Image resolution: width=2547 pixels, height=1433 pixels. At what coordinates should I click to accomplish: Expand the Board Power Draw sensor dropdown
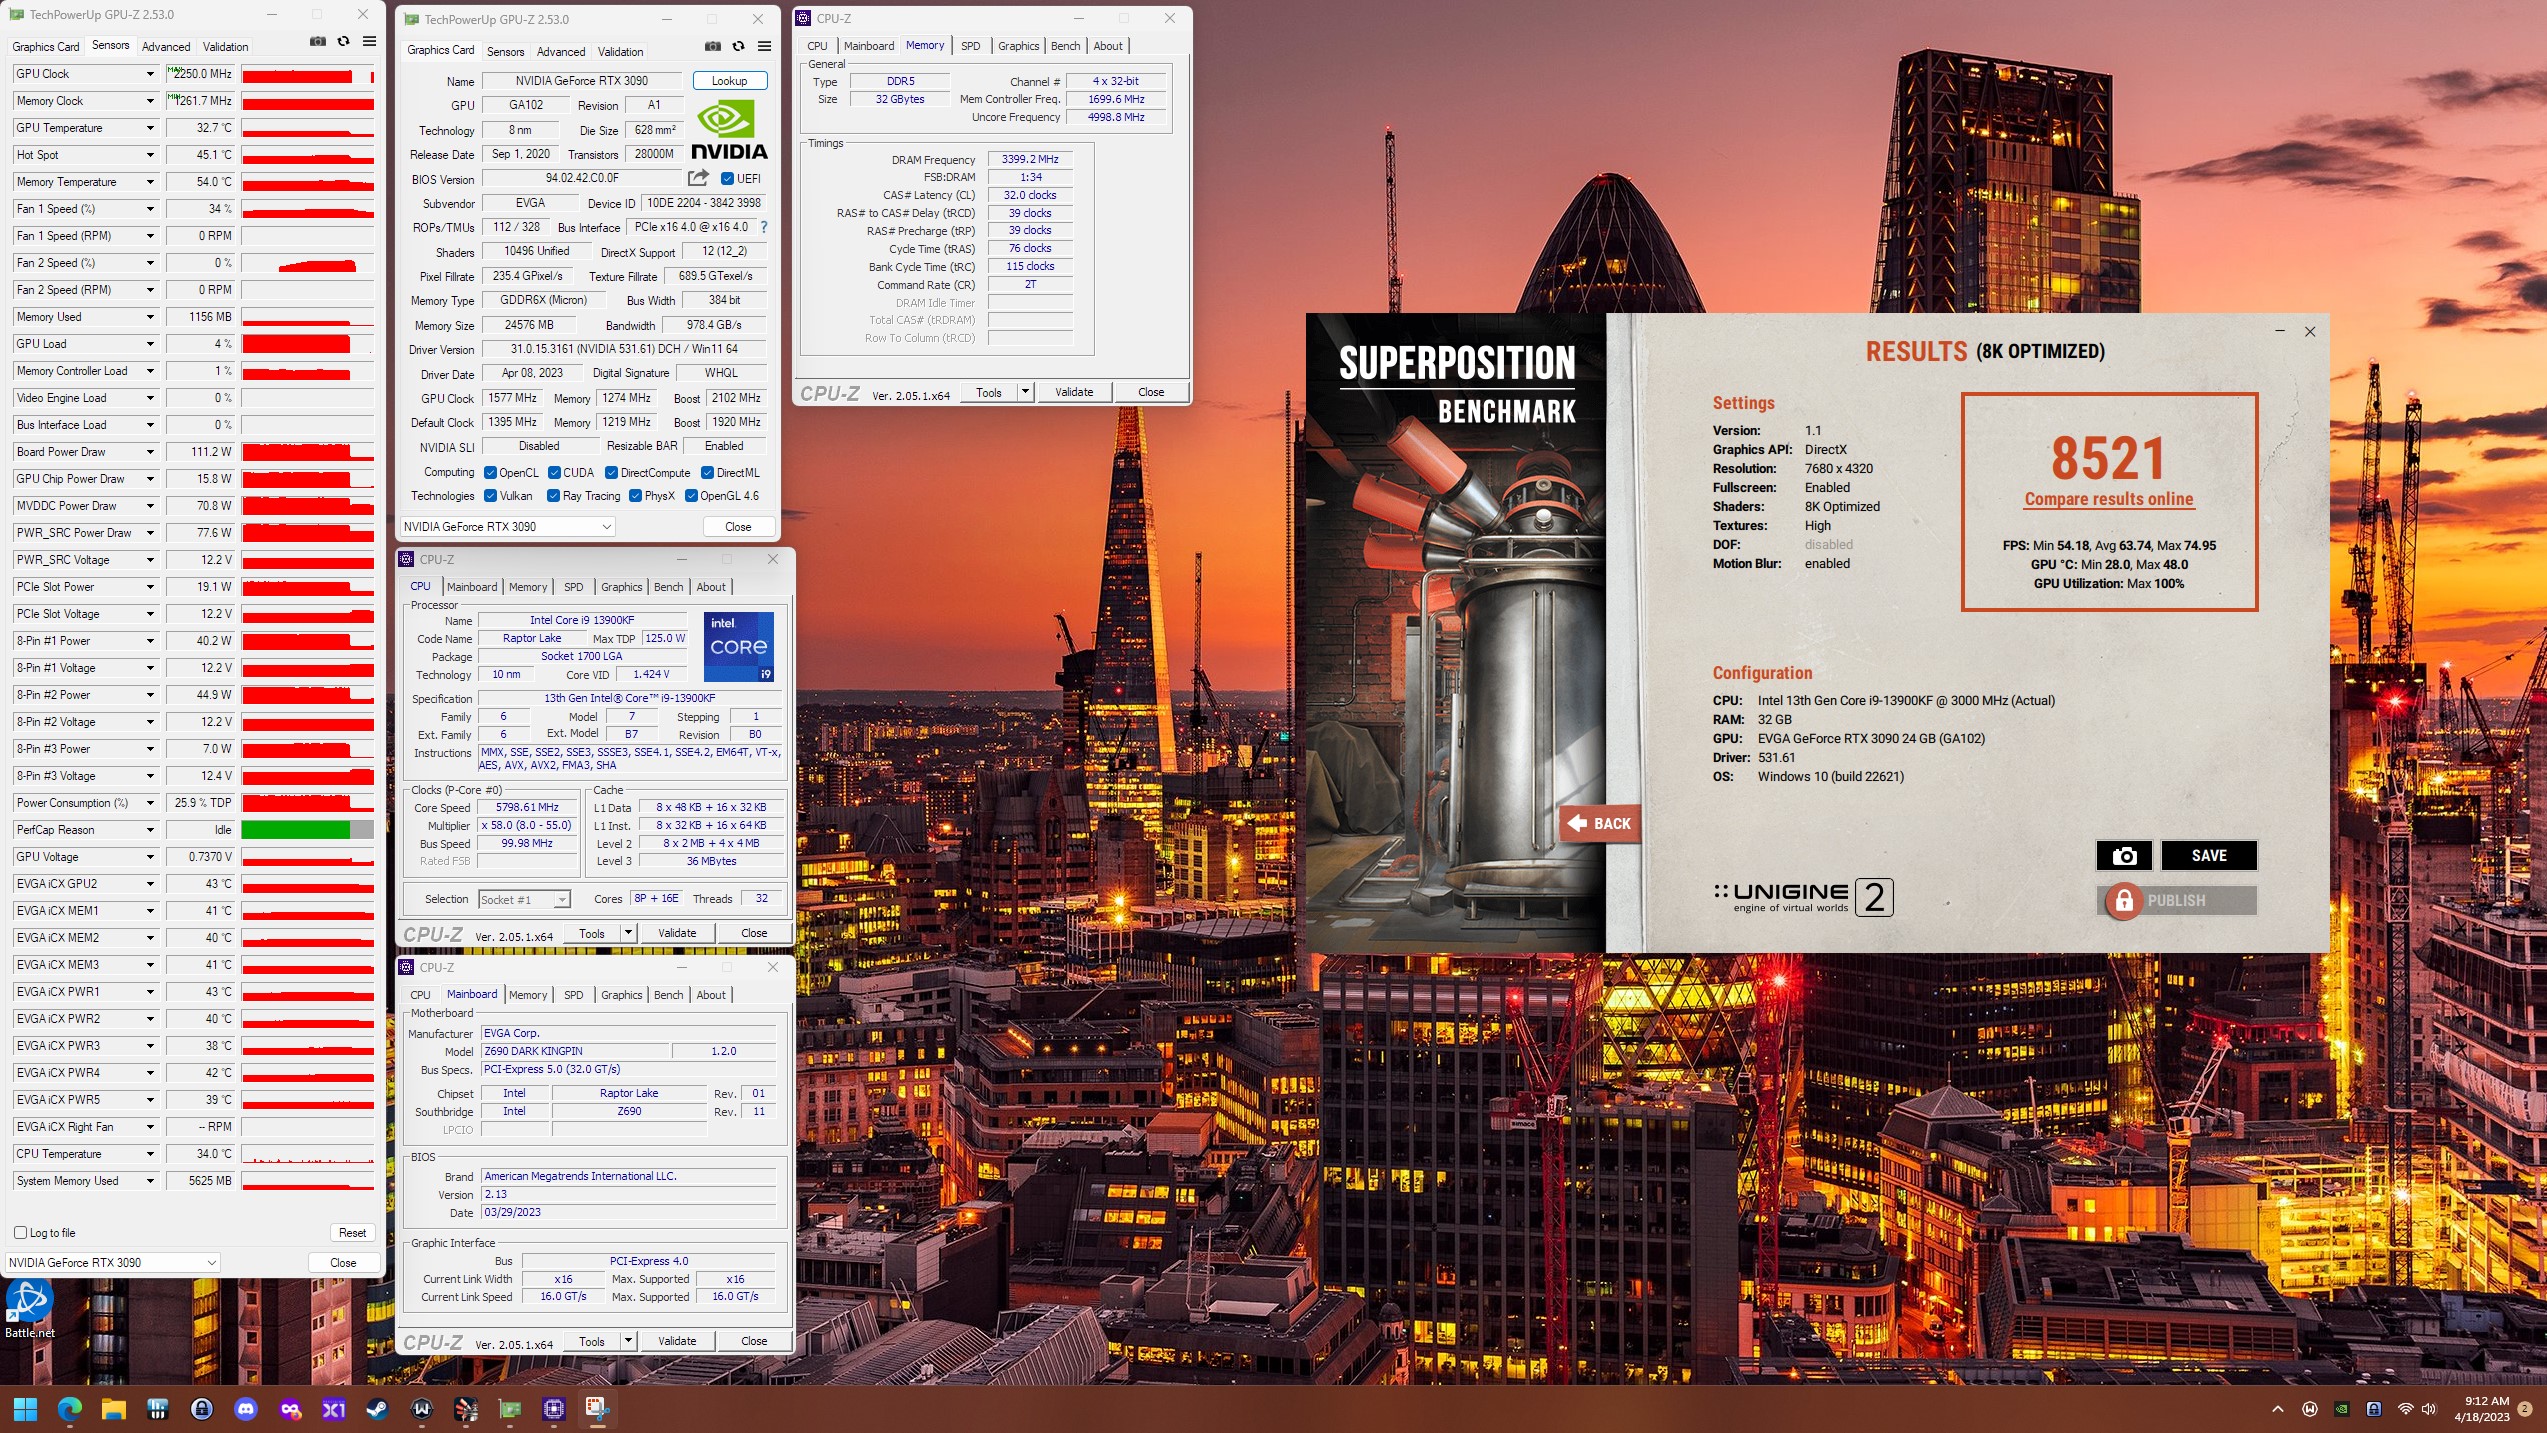click(150, 452)
